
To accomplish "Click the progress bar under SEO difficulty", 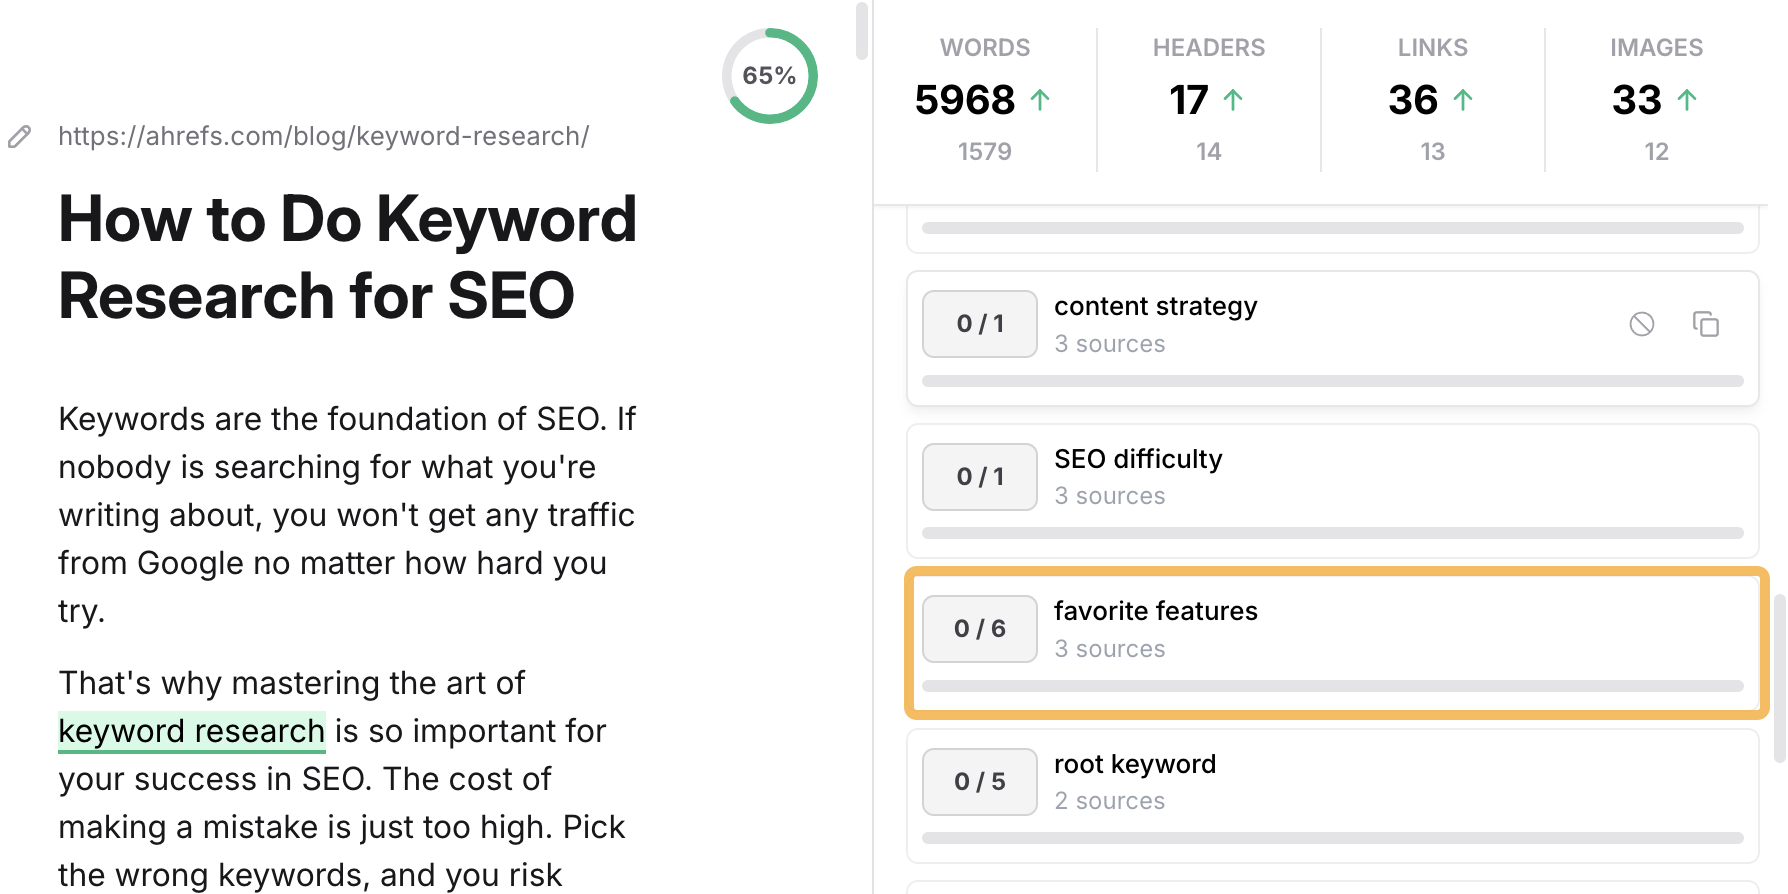I will [x=1332, y=533].
